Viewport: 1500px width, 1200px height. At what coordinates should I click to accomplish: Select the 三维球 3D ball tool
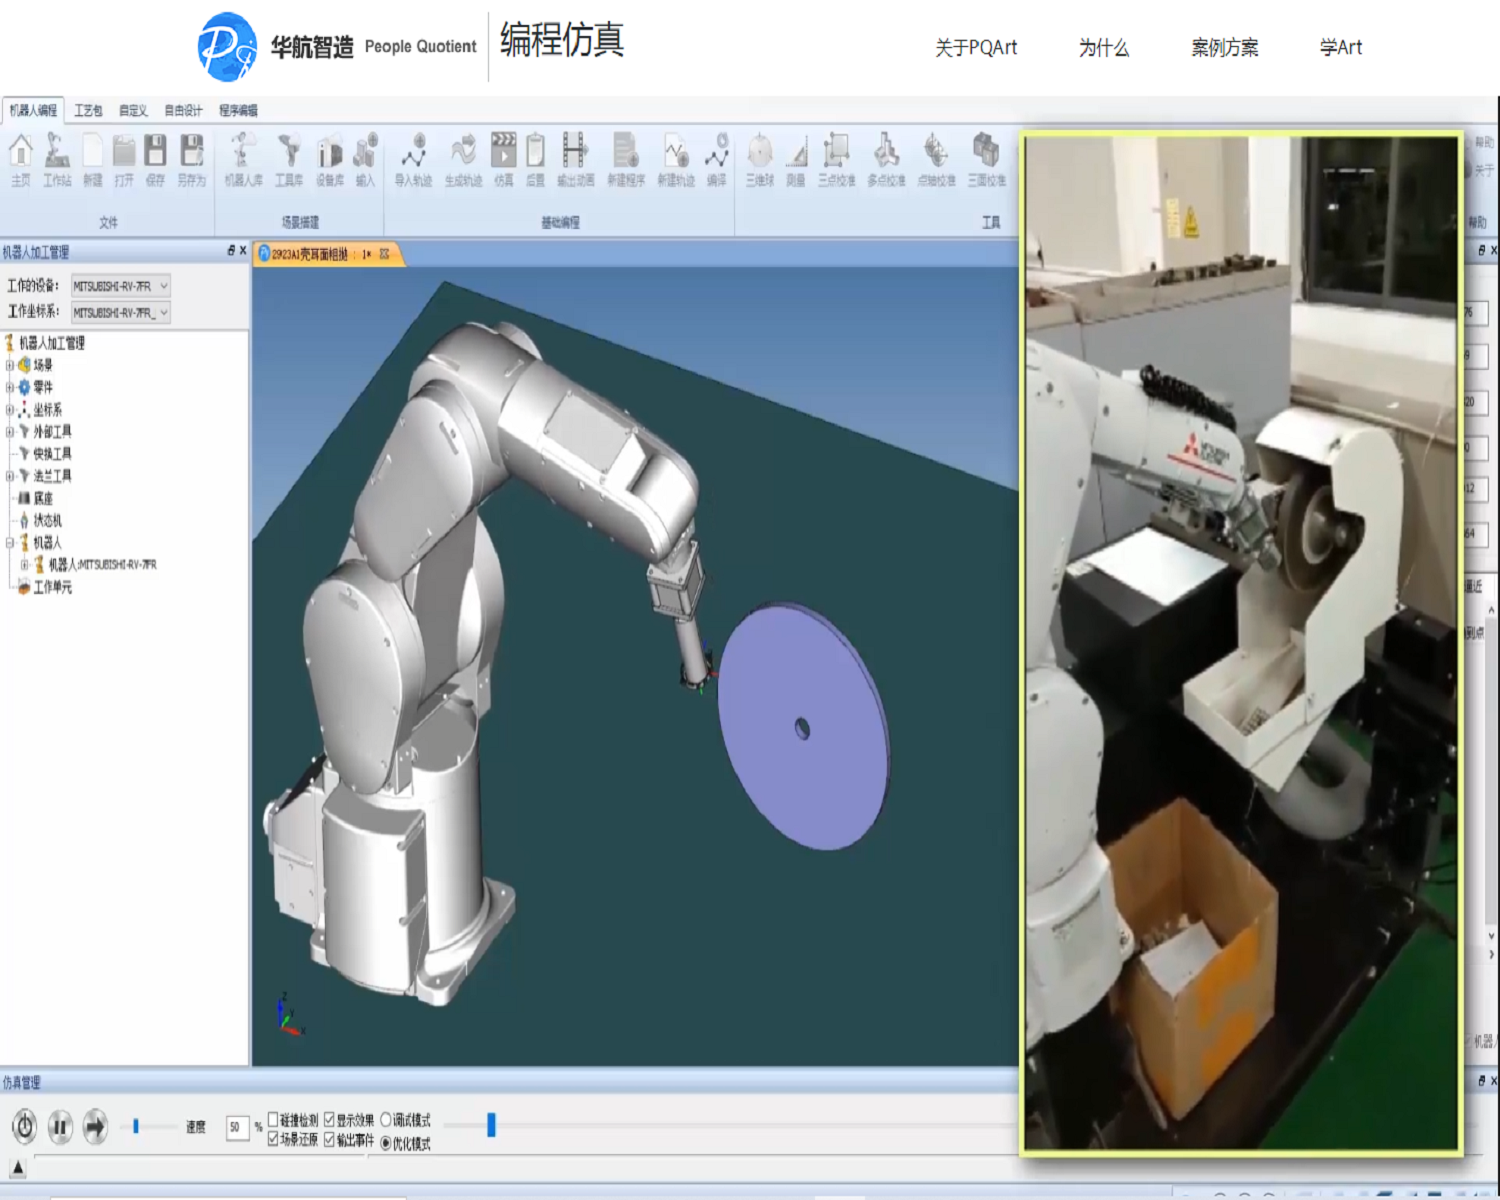(760, 158)
